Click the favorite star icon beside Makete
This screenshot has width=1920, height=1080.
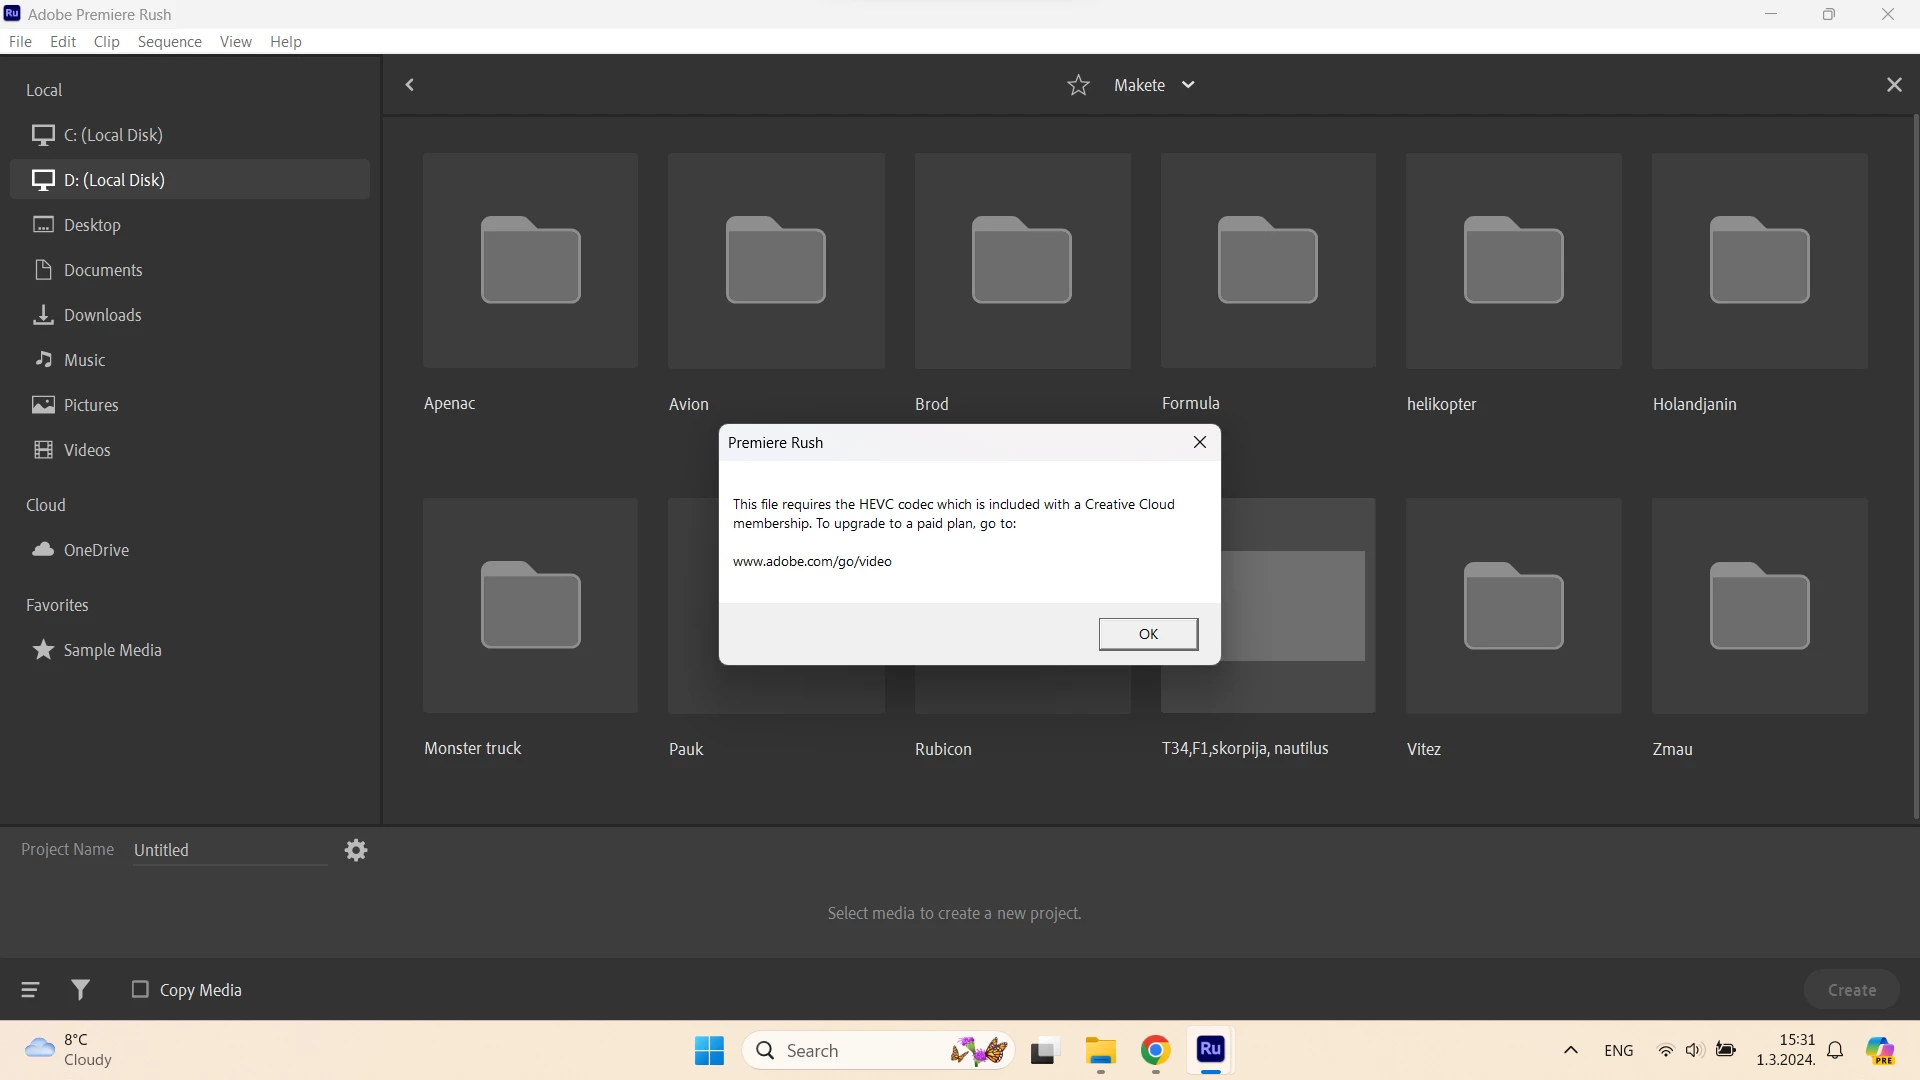(x=1078, y=85)
